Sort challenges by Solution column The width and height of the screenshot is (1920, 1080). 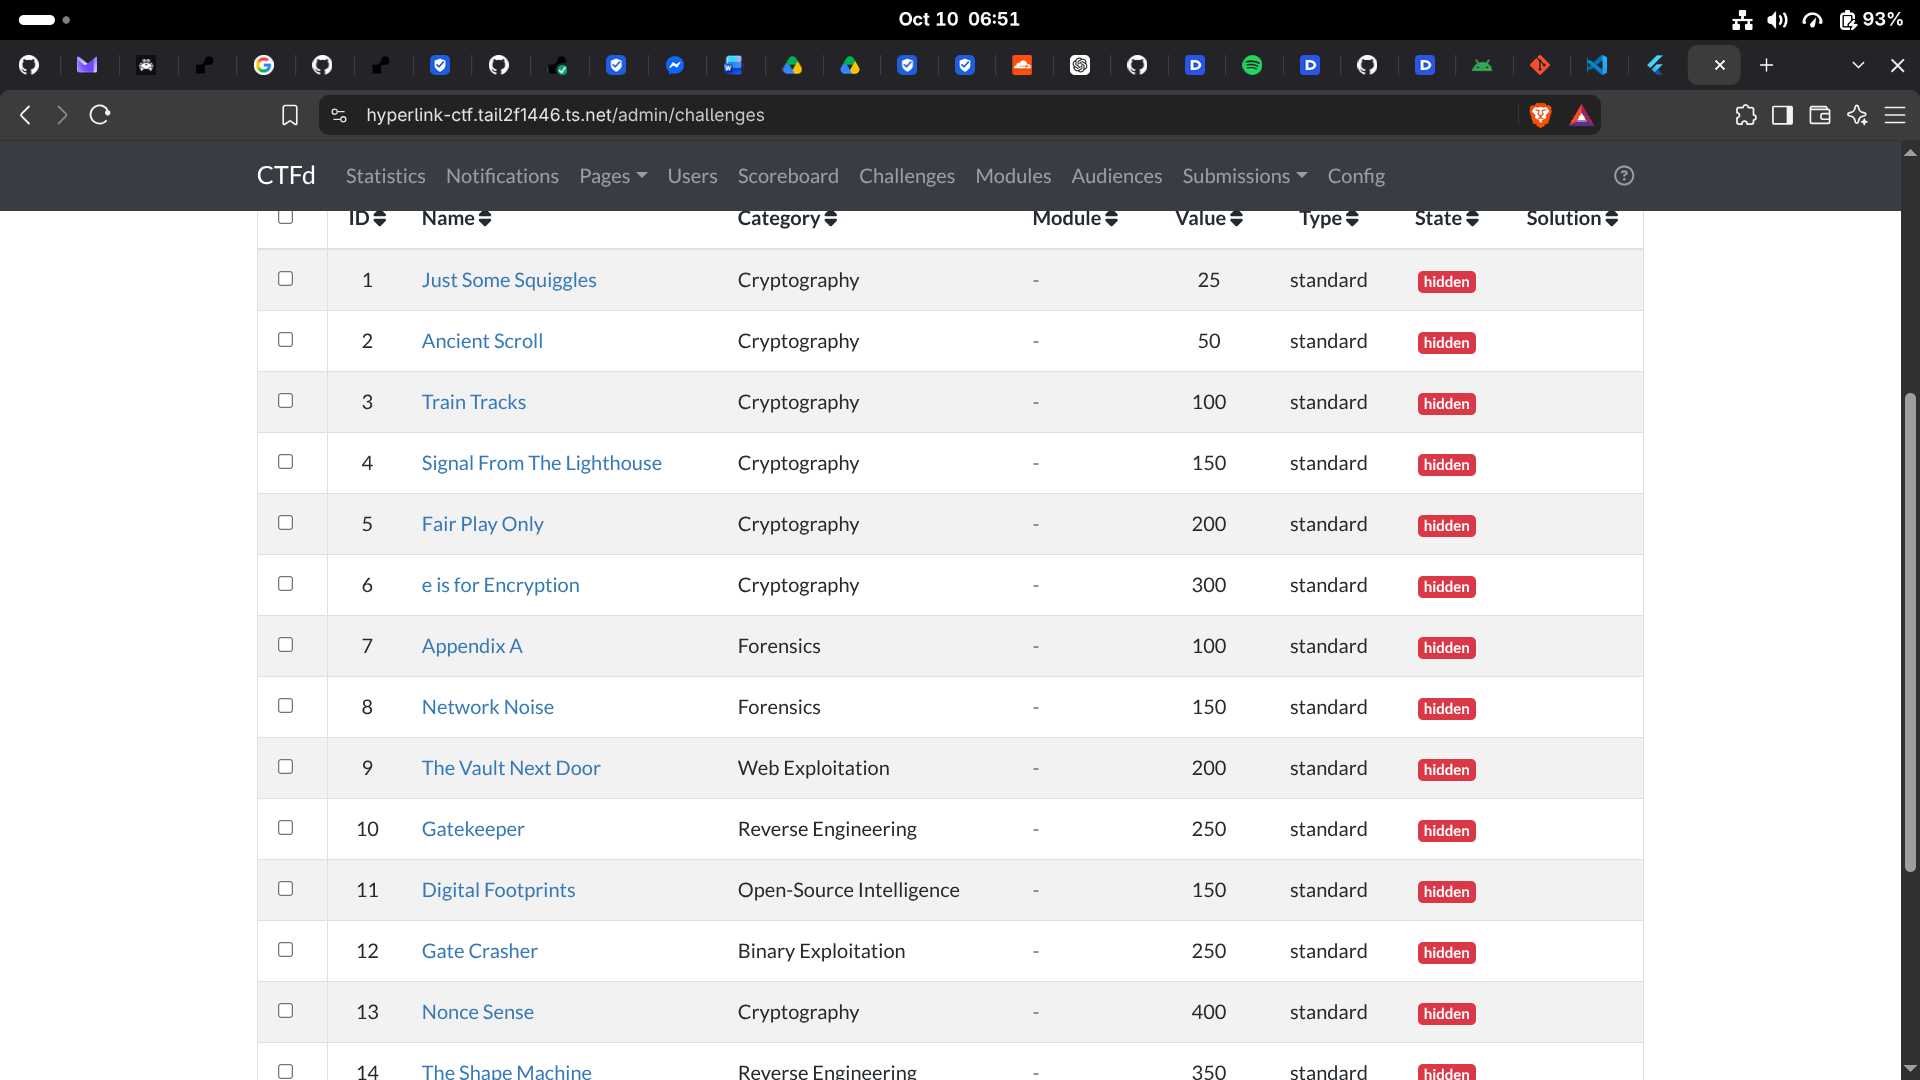[x=1572, y=218]
